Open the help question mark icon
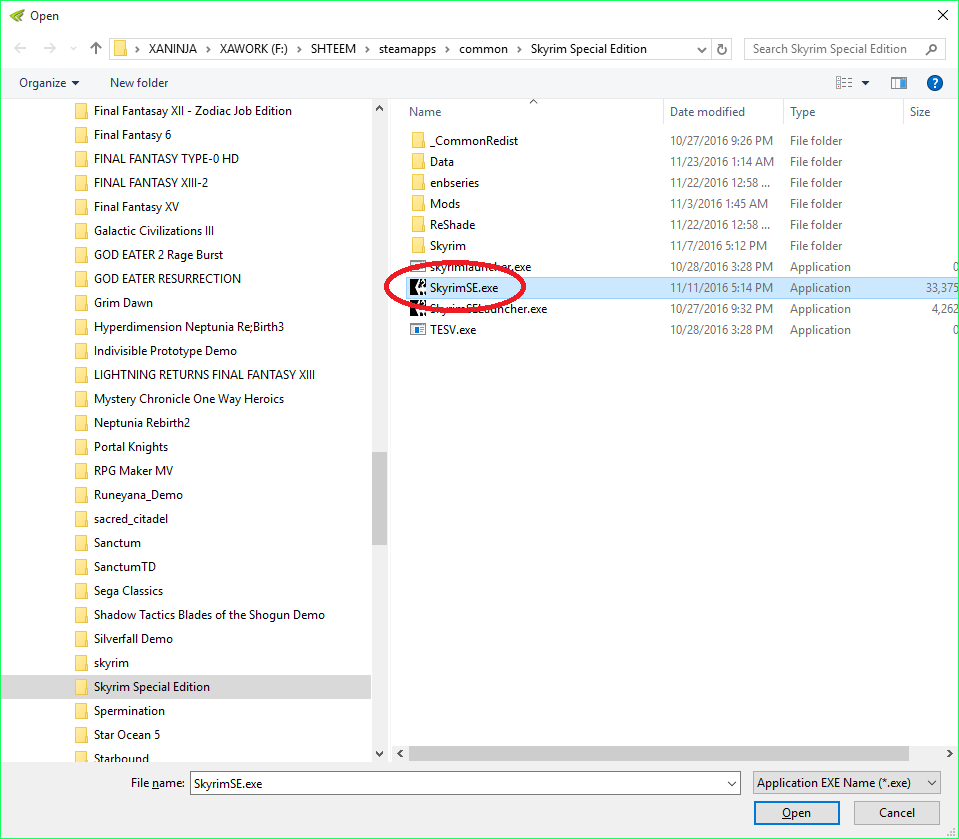 coord(935,83)
